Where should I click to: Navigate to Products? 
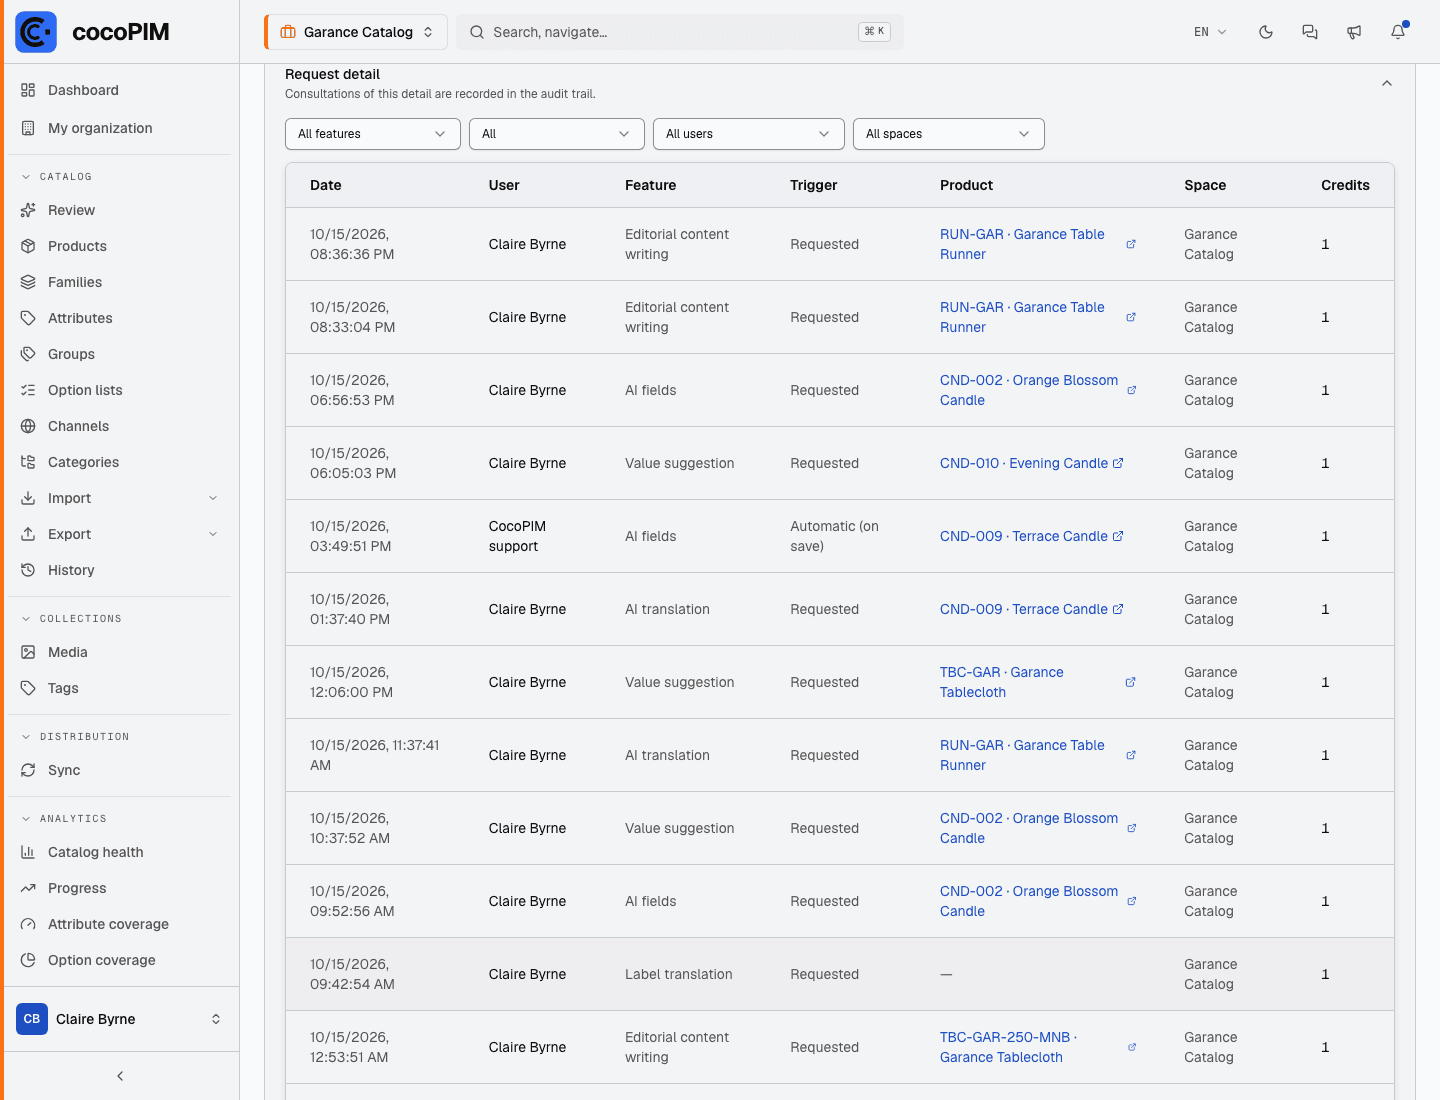point(120,246)
